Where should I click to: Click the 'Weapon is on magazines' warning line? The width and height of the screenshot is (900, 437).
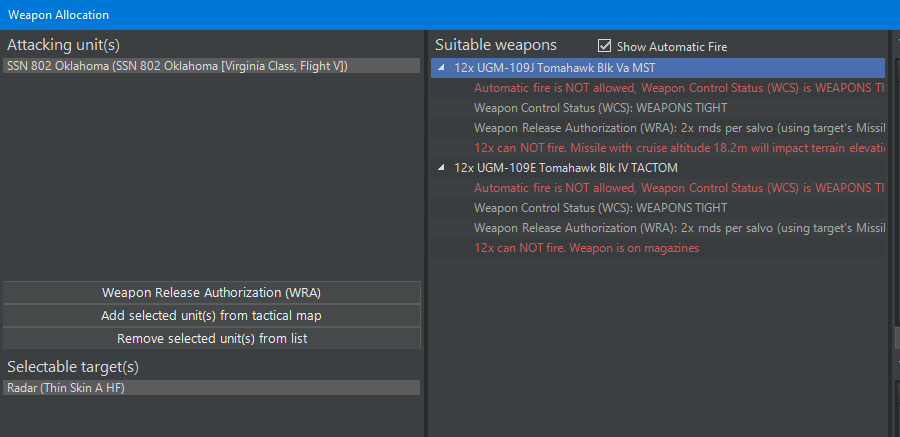tap(586, 248)
